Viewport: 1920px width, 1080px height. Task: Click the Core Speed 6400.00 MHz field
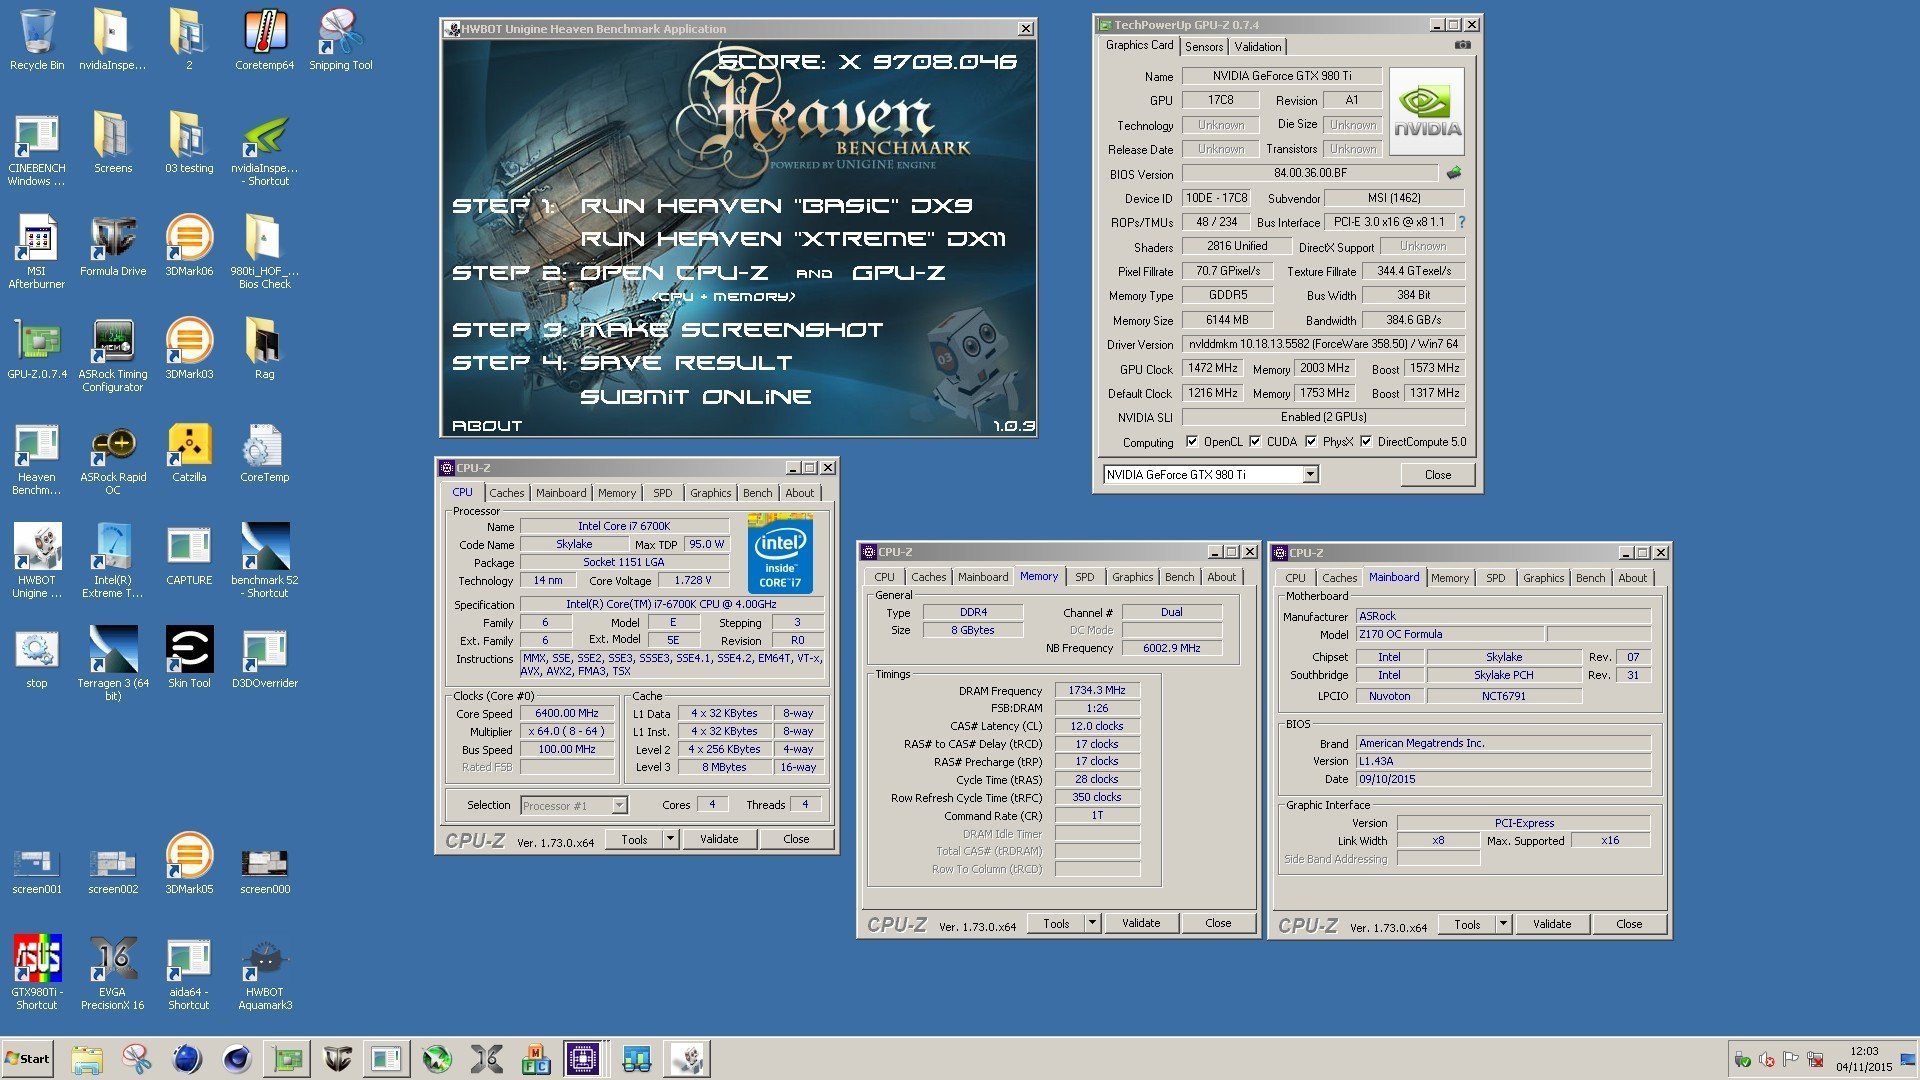tap(566, 713)
